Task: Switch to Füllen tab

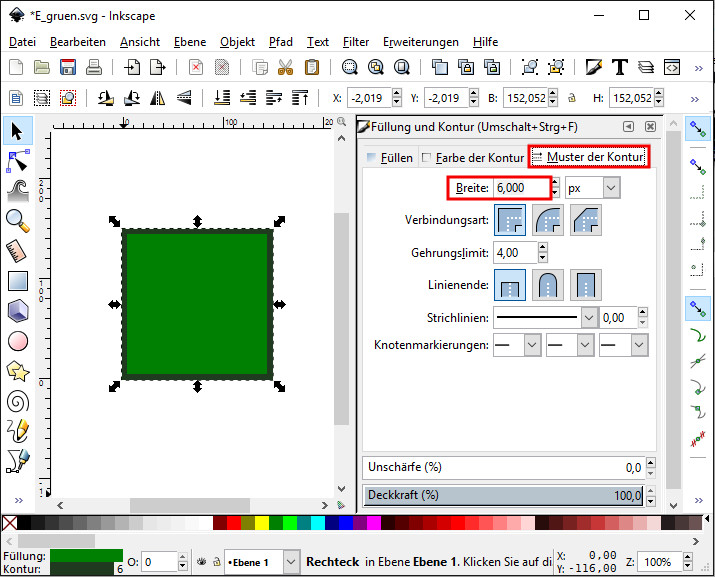Action: [x=390, y=158]
